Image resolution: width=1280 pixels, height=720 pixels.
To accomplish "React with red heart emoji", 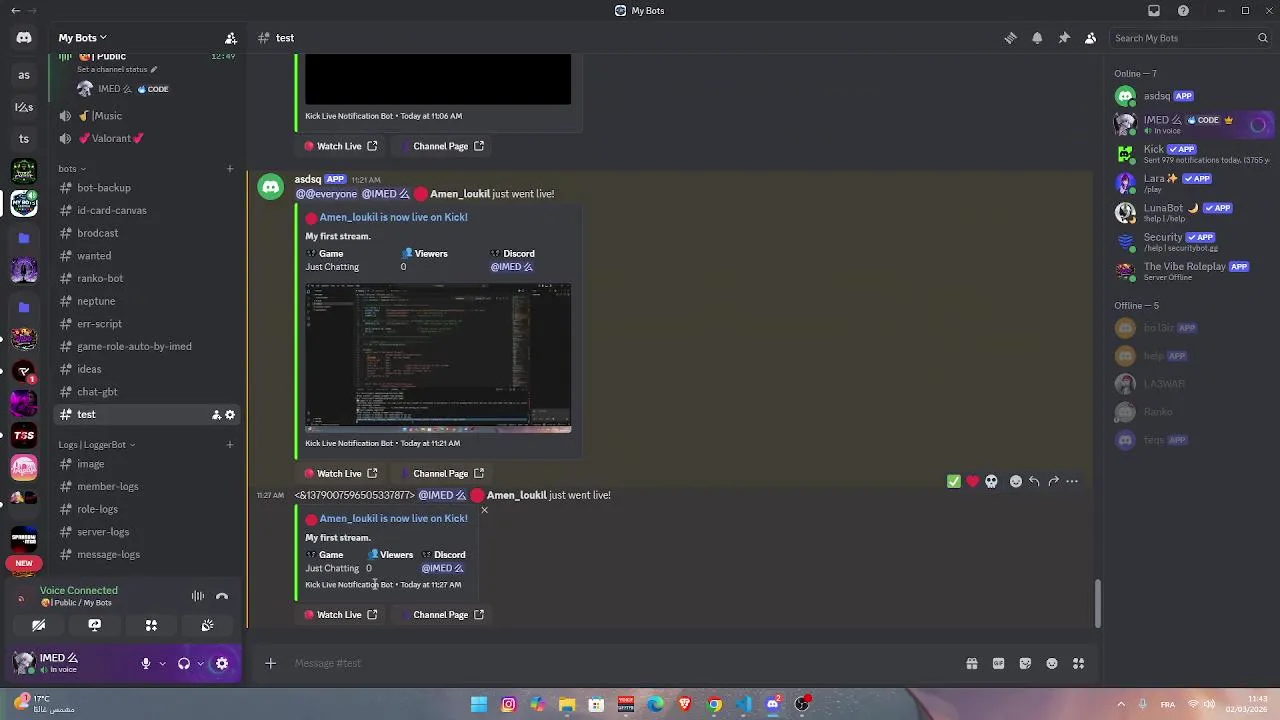I will (x=973, y=482).
